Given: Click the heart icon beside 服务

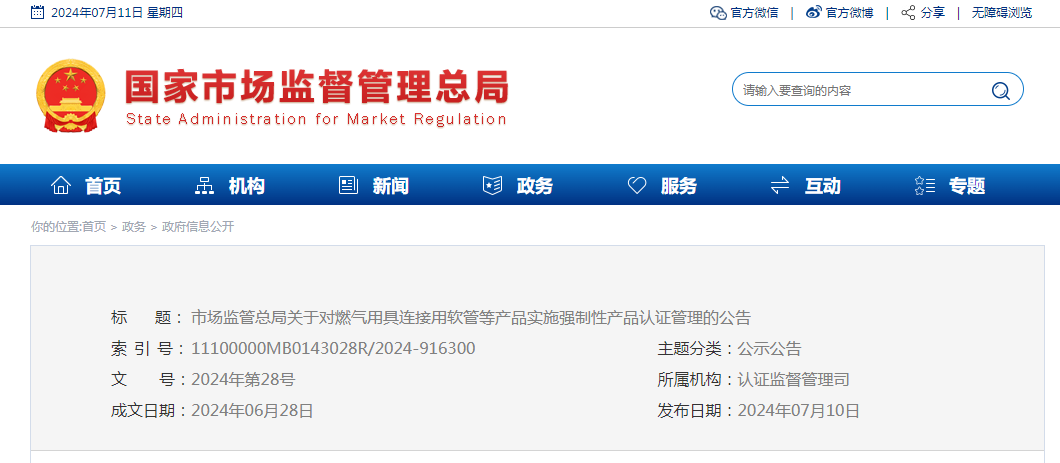Looking at the screenshot, I should point(637,185).
